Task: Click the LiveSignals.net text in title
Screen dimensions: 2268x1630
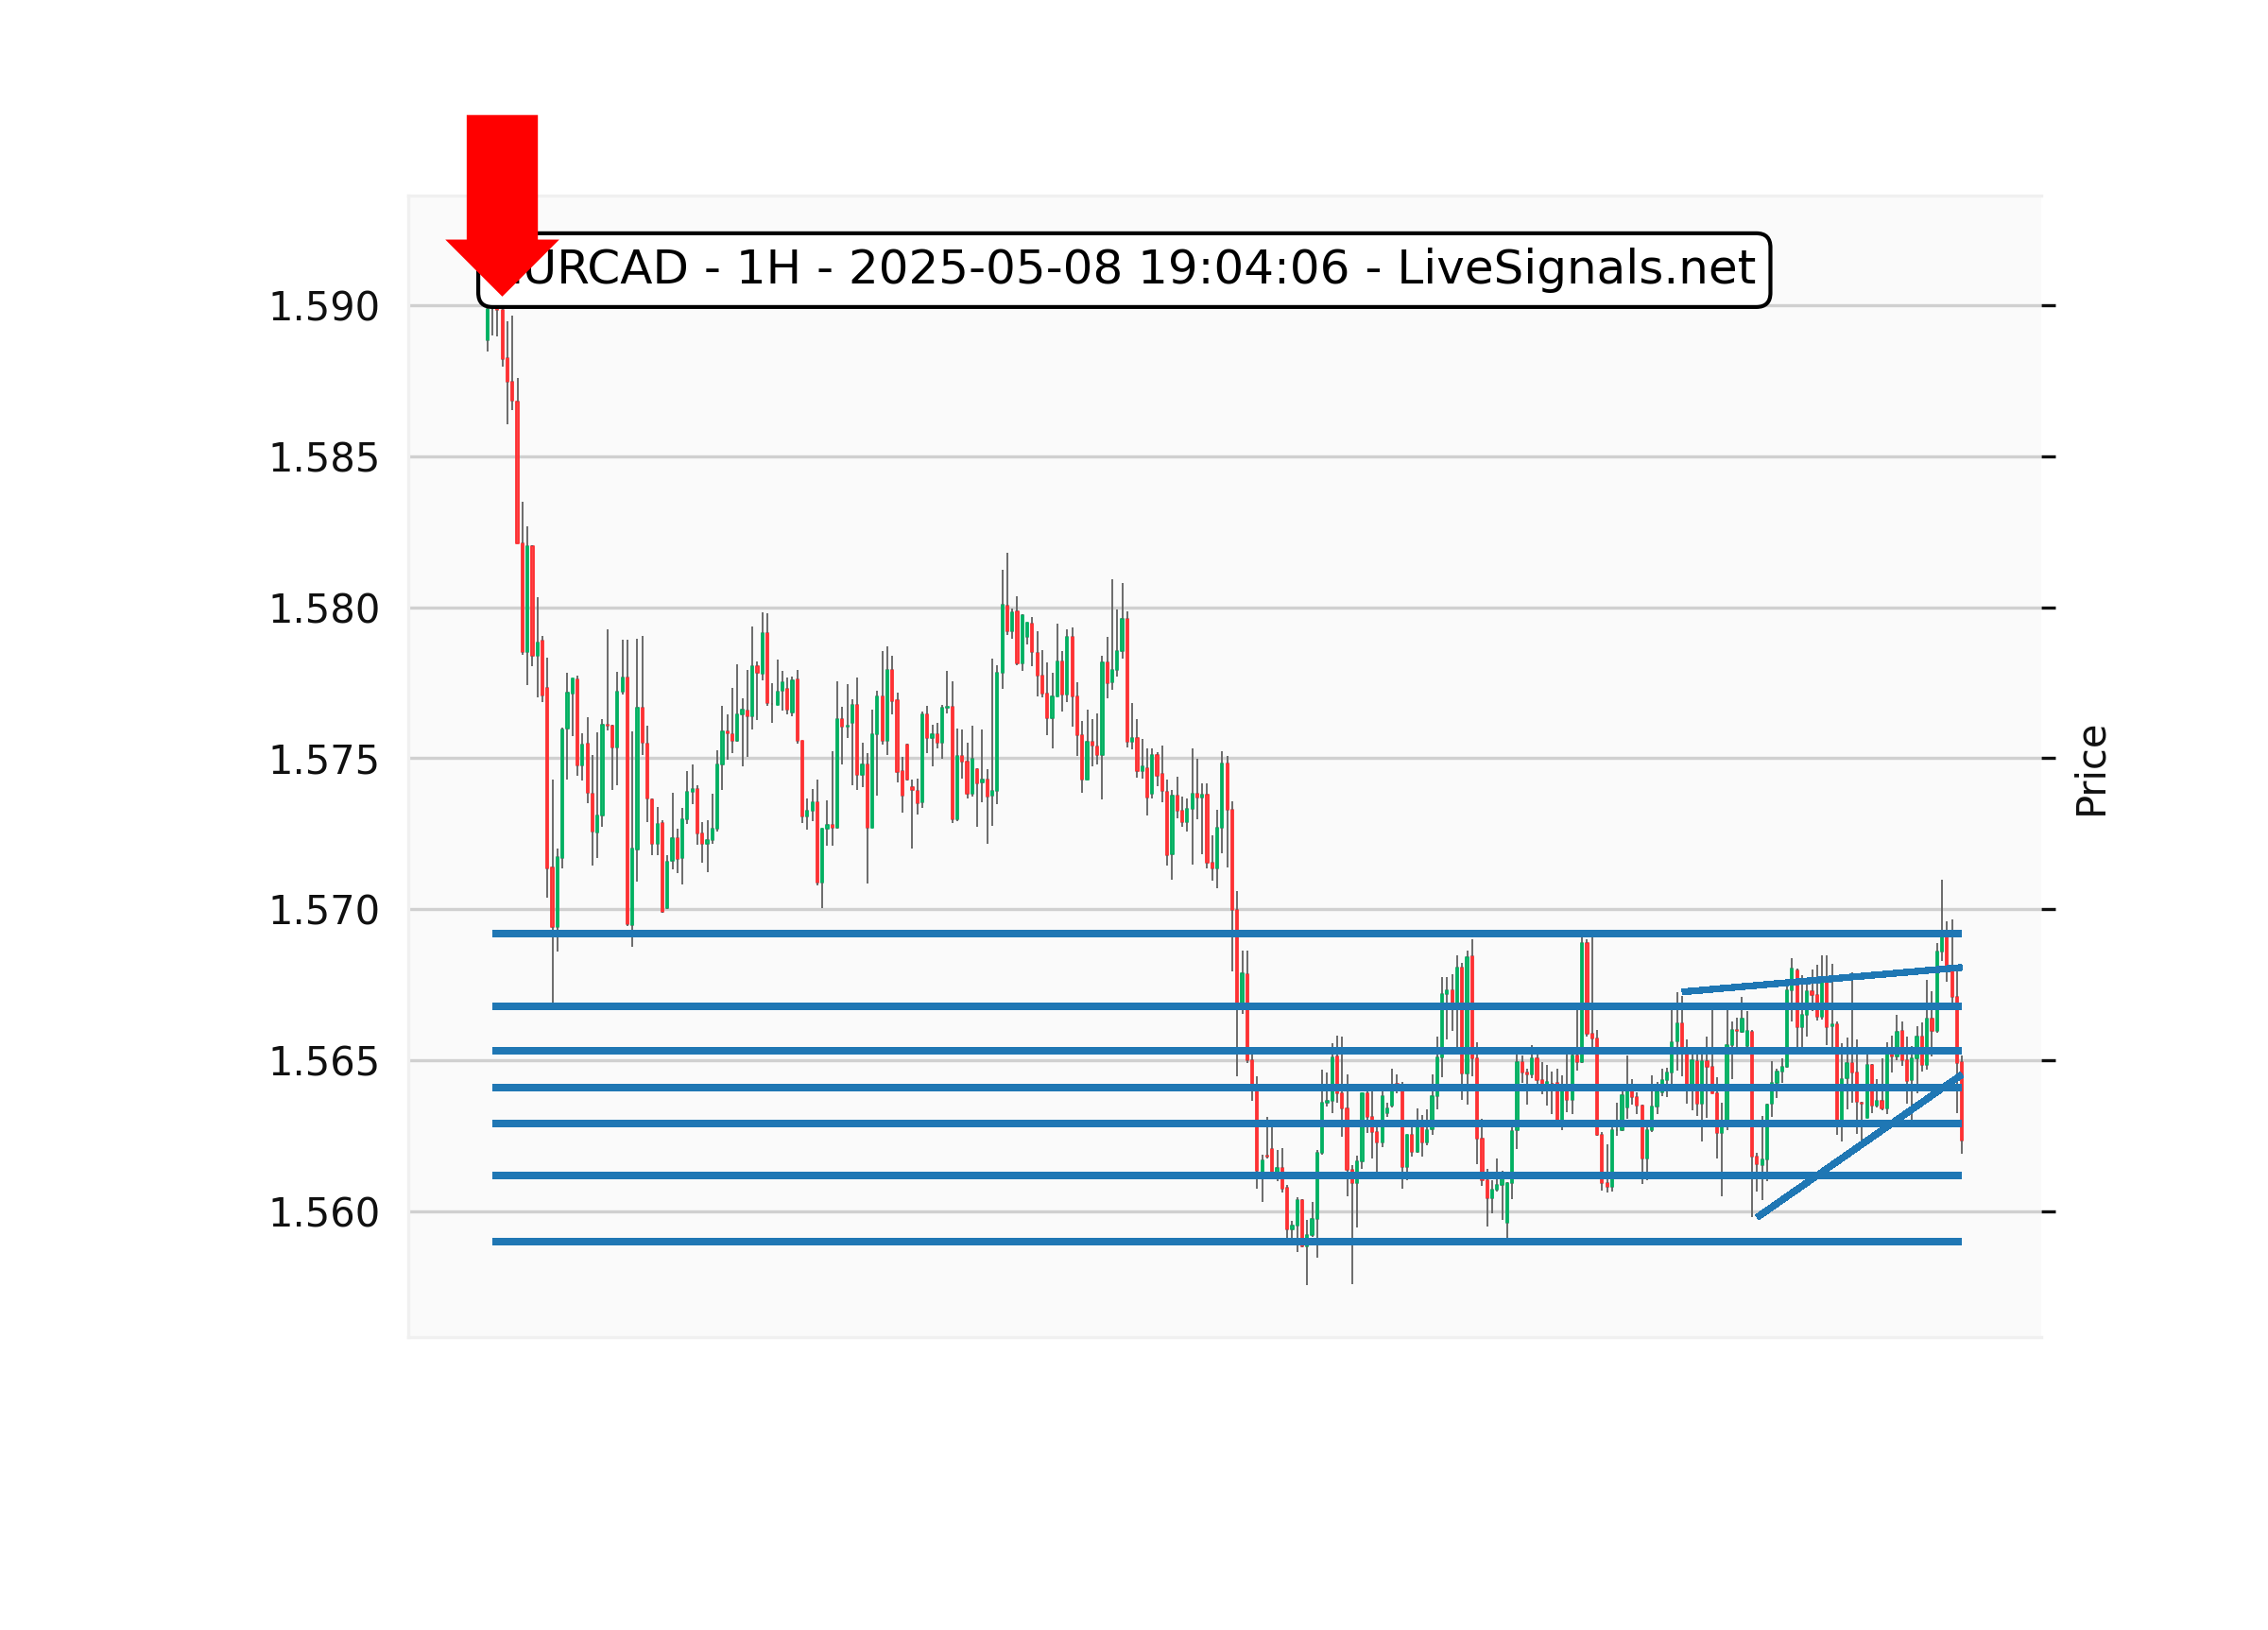Action: click(x=1575, y=269)
